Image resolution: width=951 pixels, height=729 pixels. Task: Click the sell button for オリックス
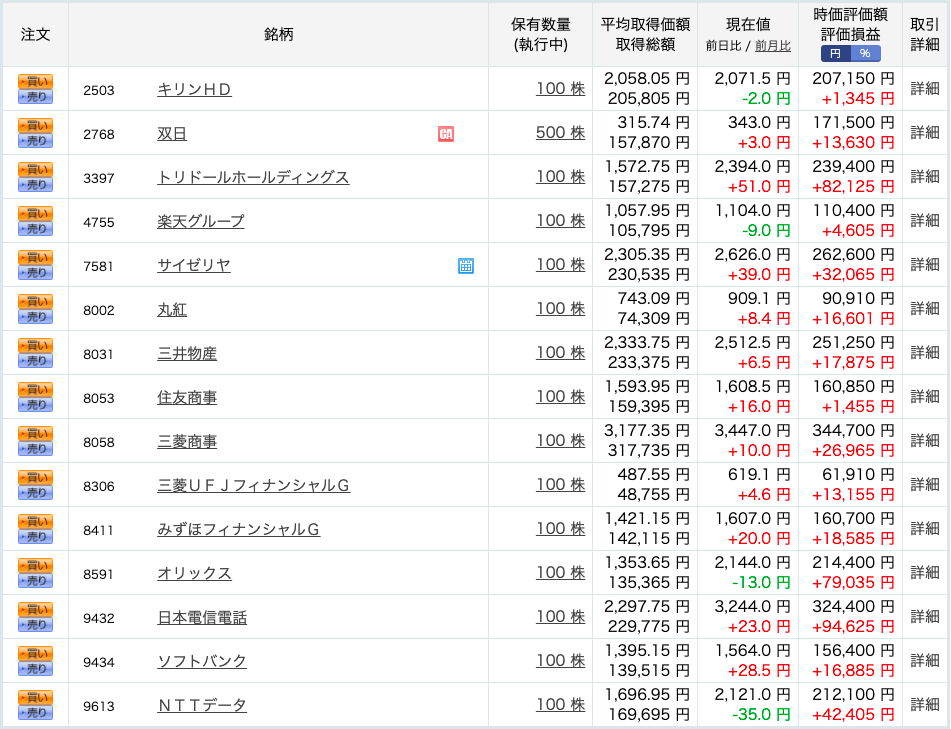point(35,581)
